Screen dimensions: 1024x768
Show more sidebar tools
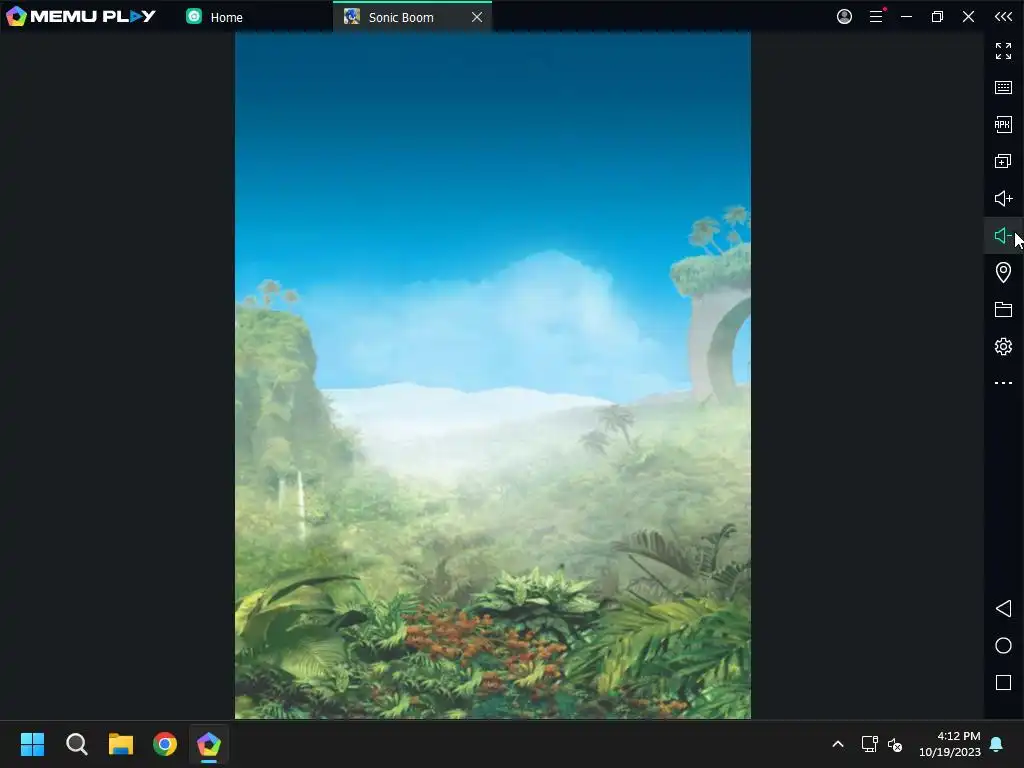click(x=1003, y=383)
